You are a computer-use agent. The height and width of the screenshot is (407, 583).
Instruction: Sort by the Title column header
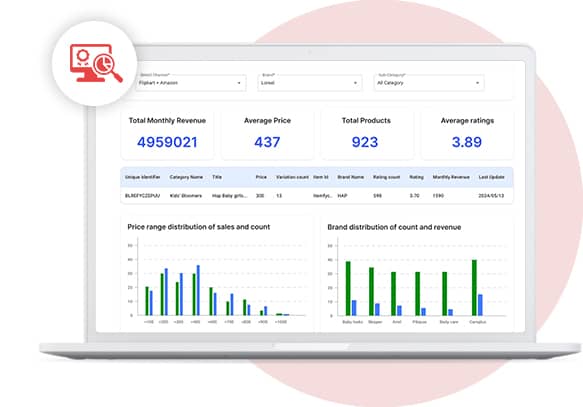coord(217,177)
